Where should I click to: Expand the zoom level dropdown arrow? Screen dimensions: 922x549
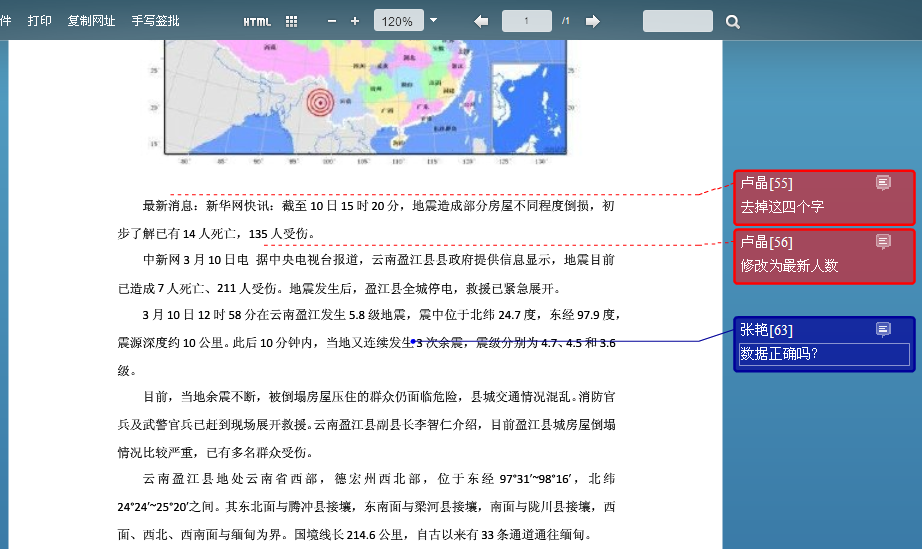(x=433, y=20)
